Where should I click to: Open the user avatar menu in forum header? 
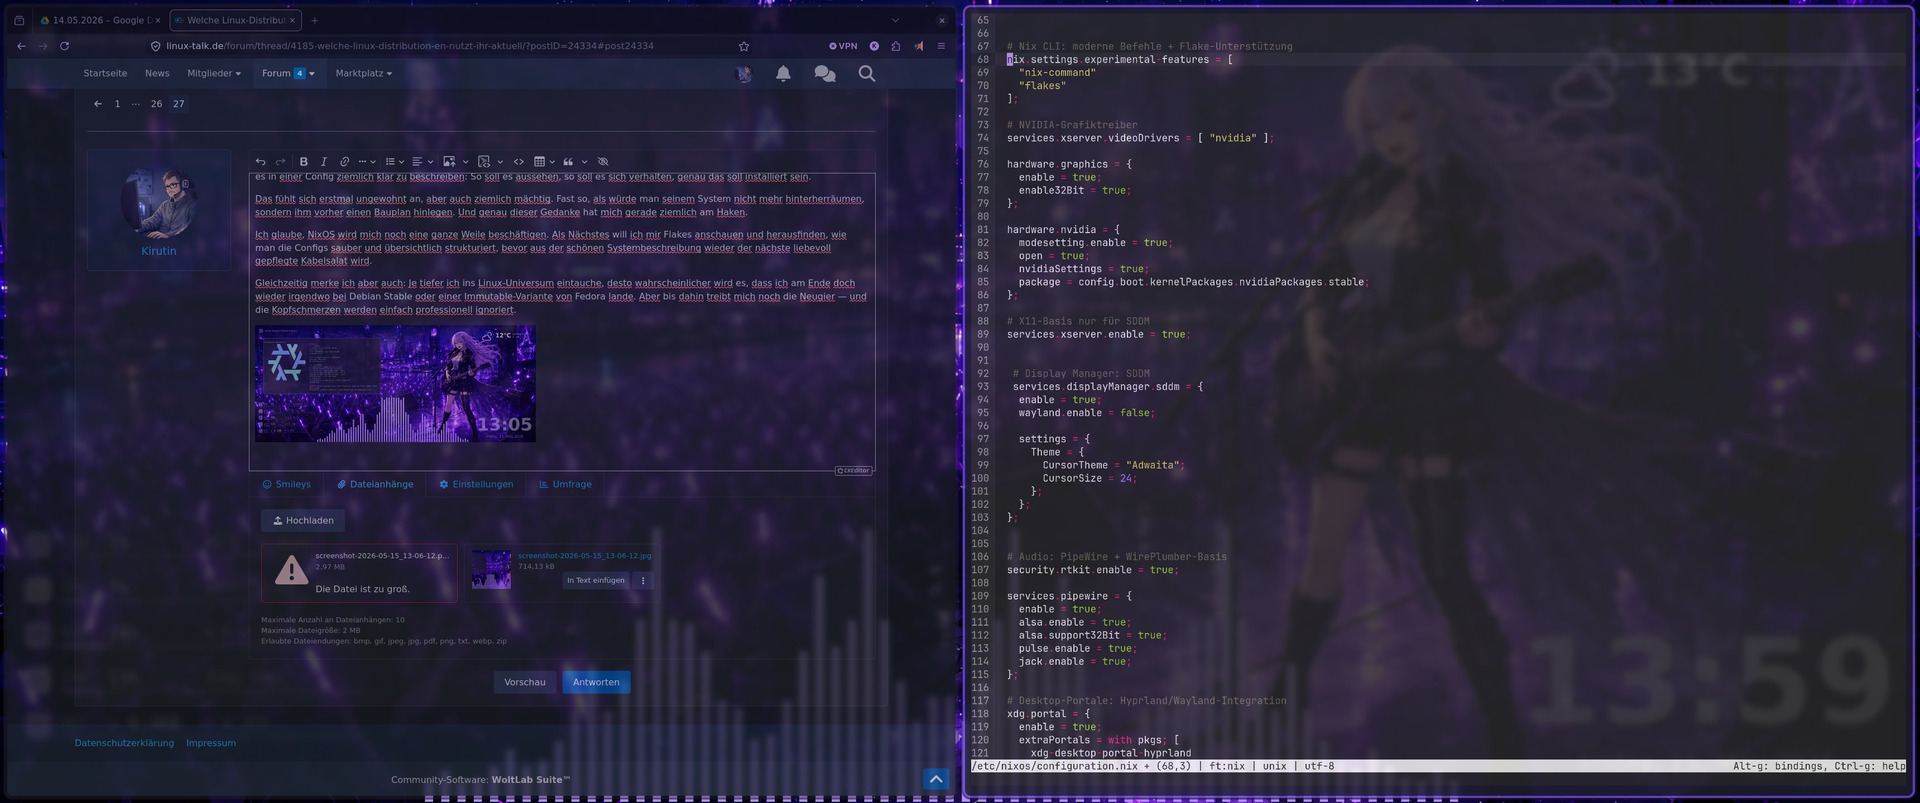[x=744, y=73]
